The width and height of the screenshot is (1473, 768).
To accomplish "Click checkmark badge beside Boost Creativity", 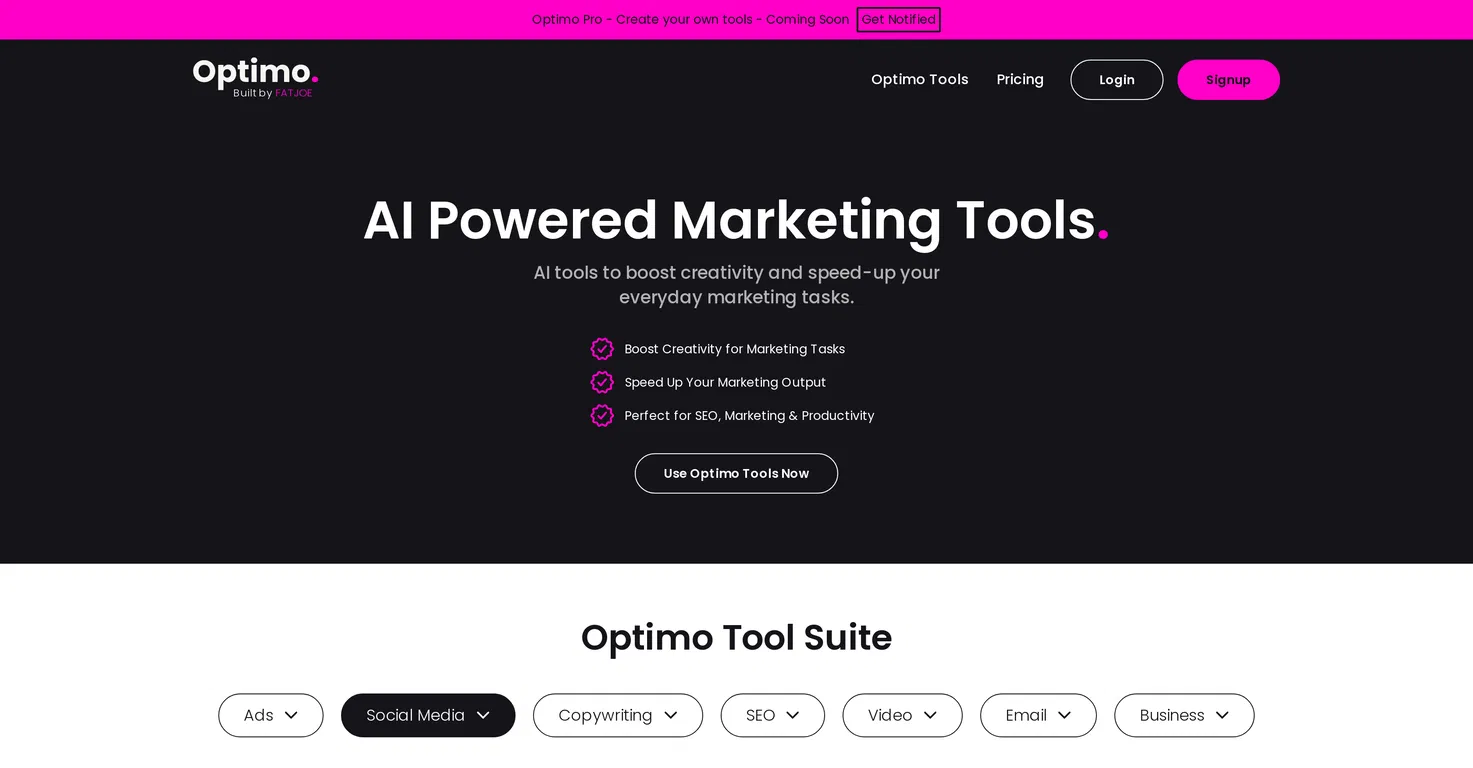I will [602, 349].
